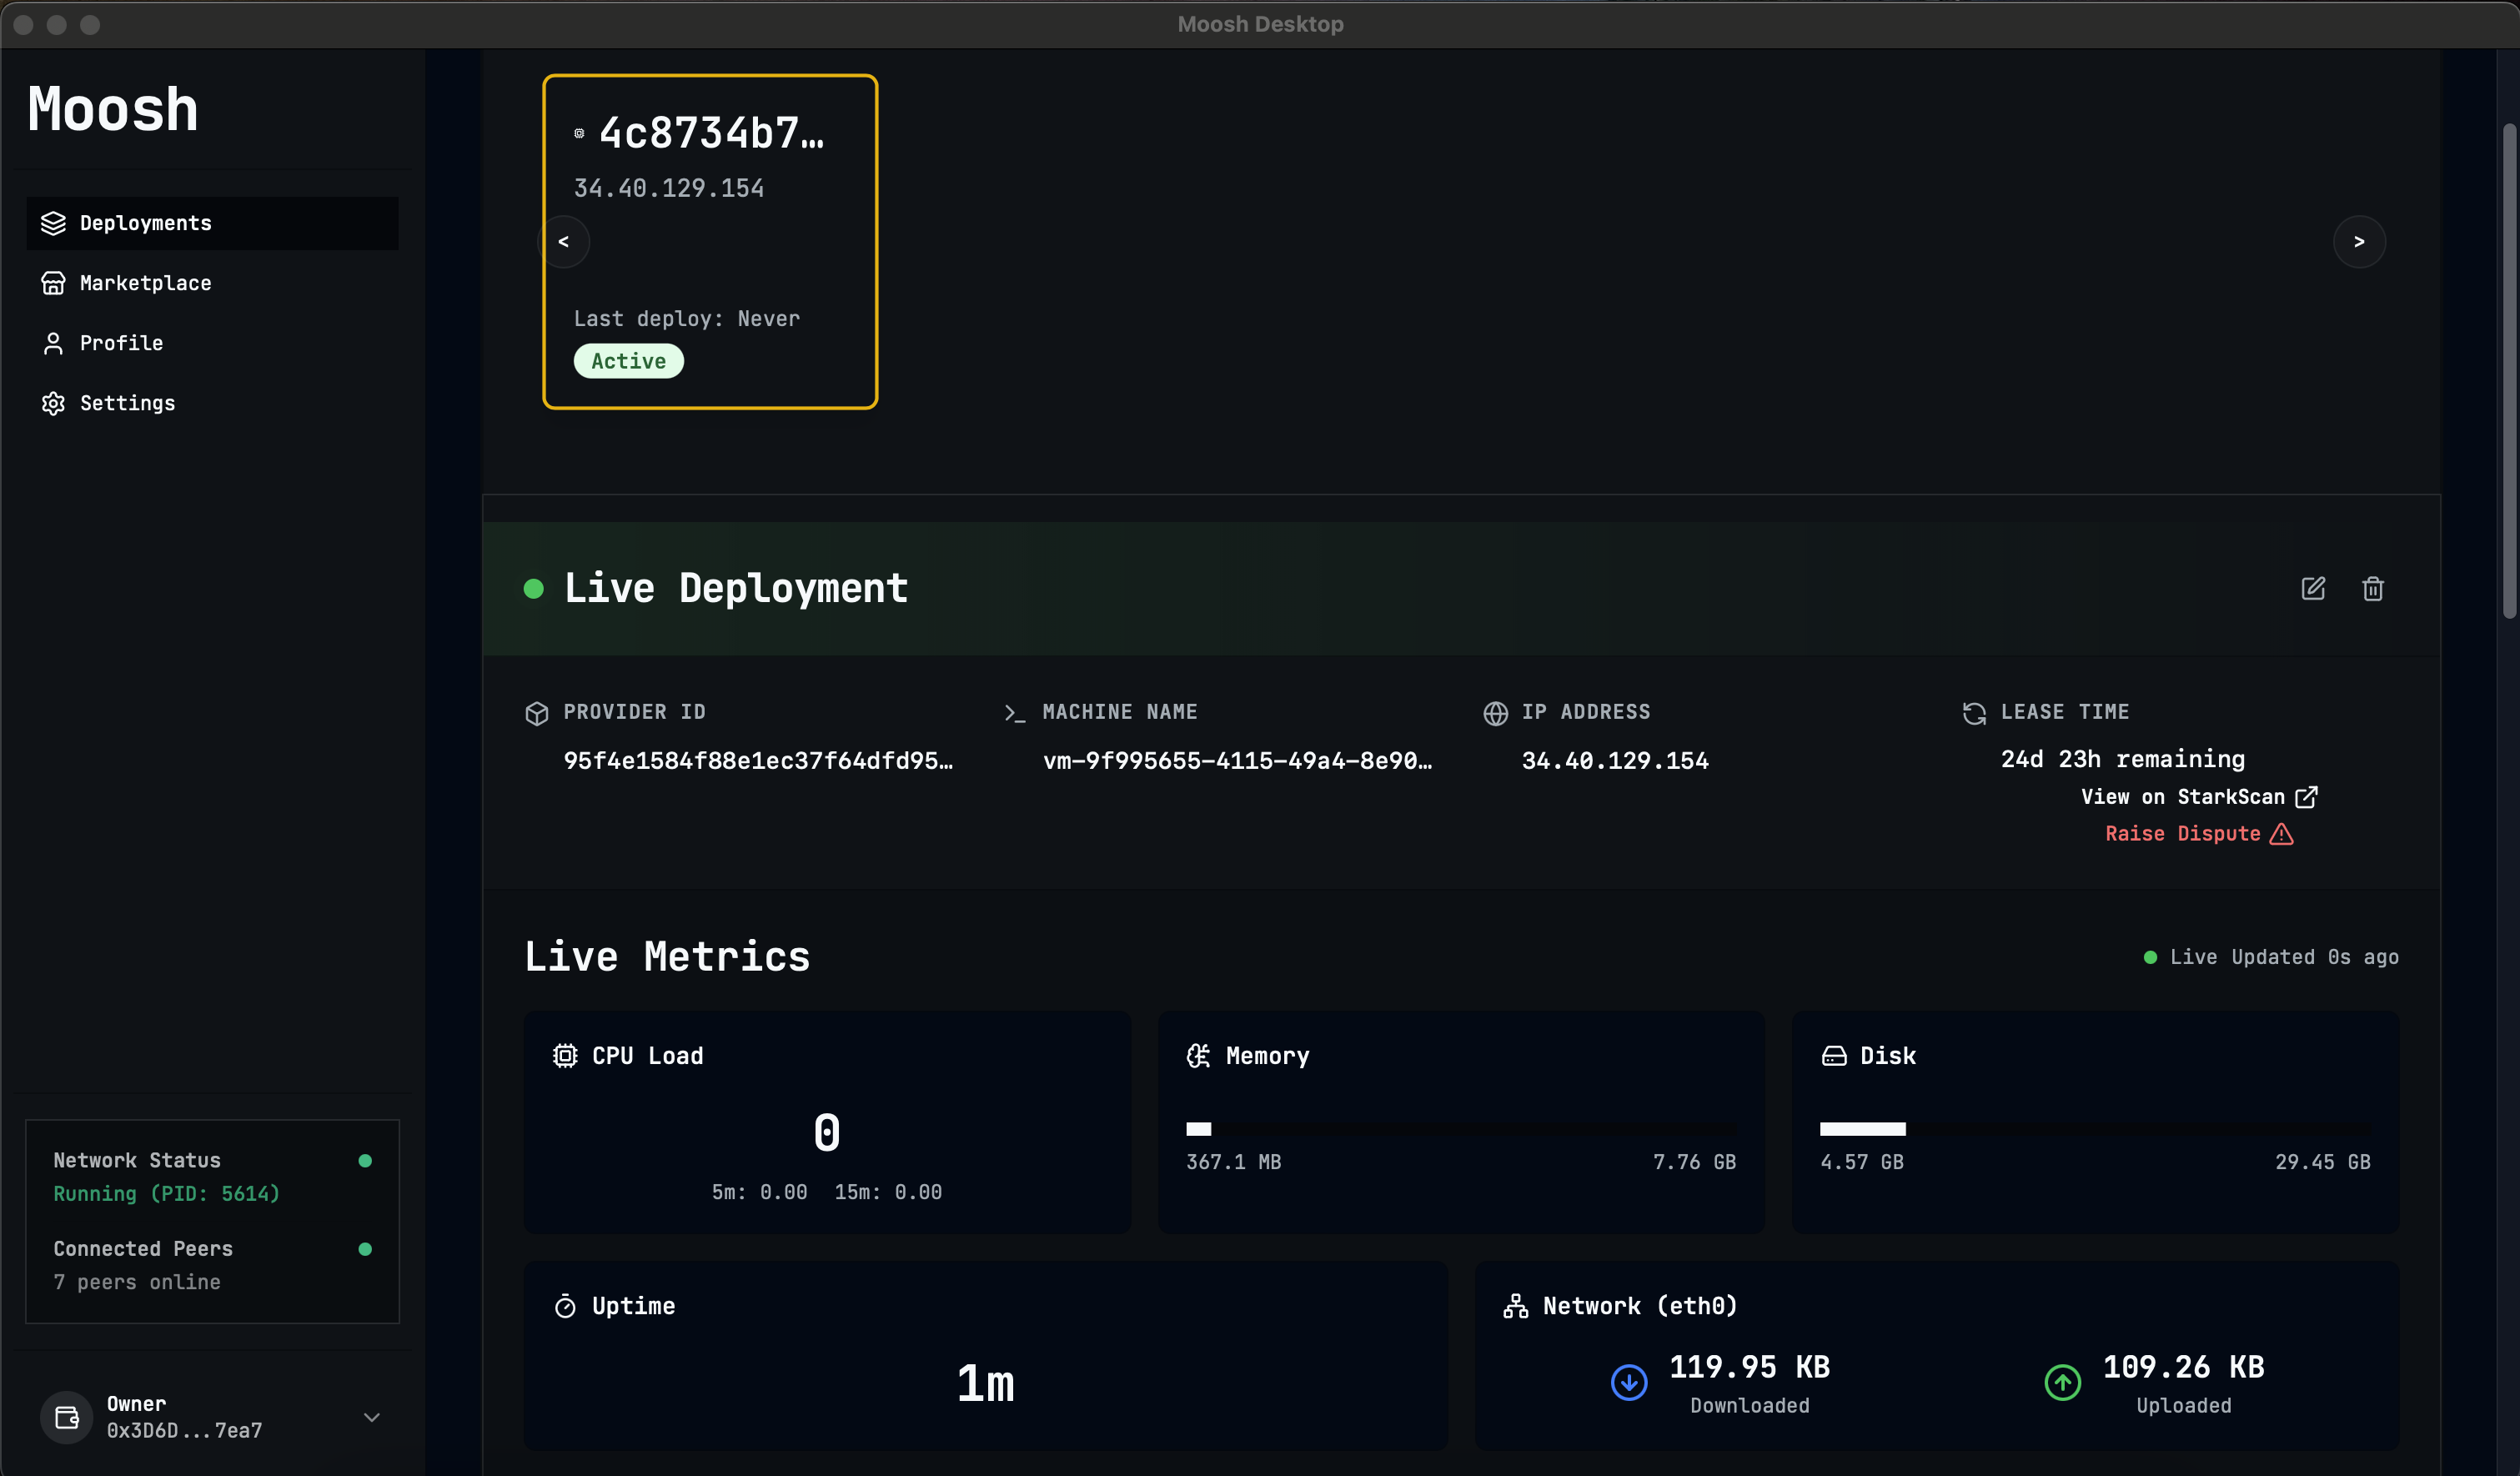Click the edit deployment pencil icon
Viewport: 2520px width, 1476px height.
2312,588
